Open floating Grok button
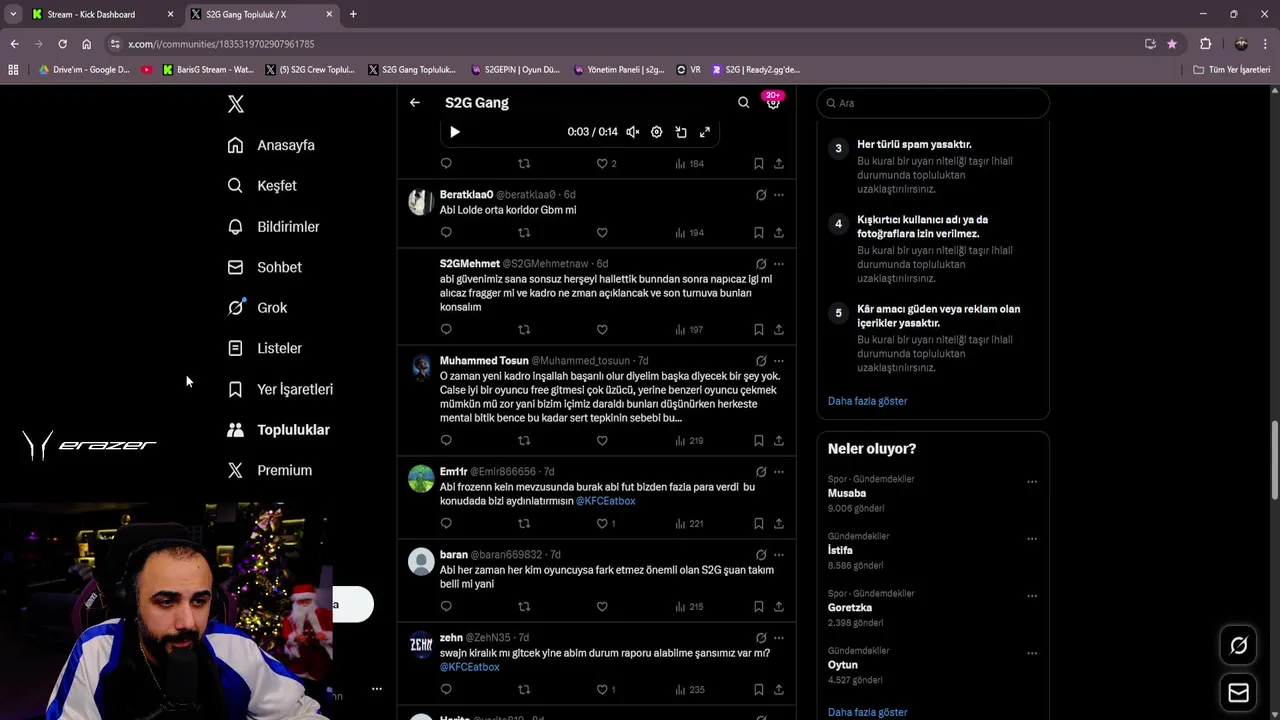The height and width of the screenshot is (720, 1280). pyautogui.click(x=1239, y=646)
